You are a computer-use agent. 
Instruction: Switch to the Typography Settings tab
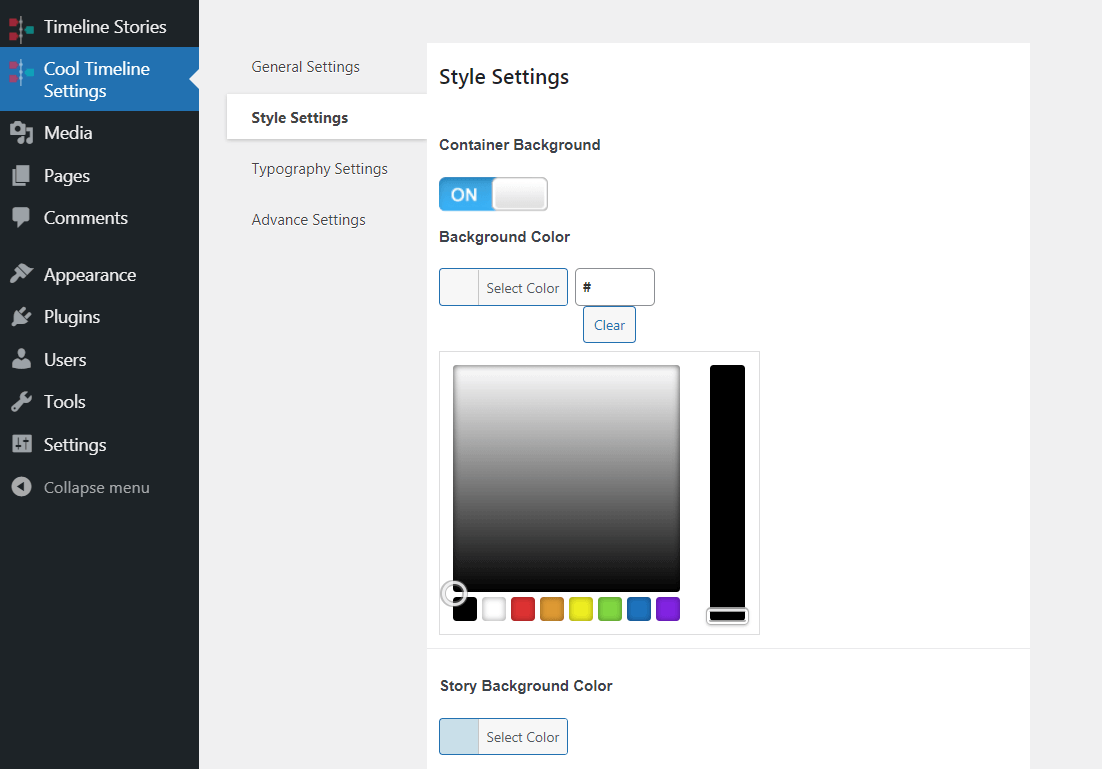tap(320, 169)
